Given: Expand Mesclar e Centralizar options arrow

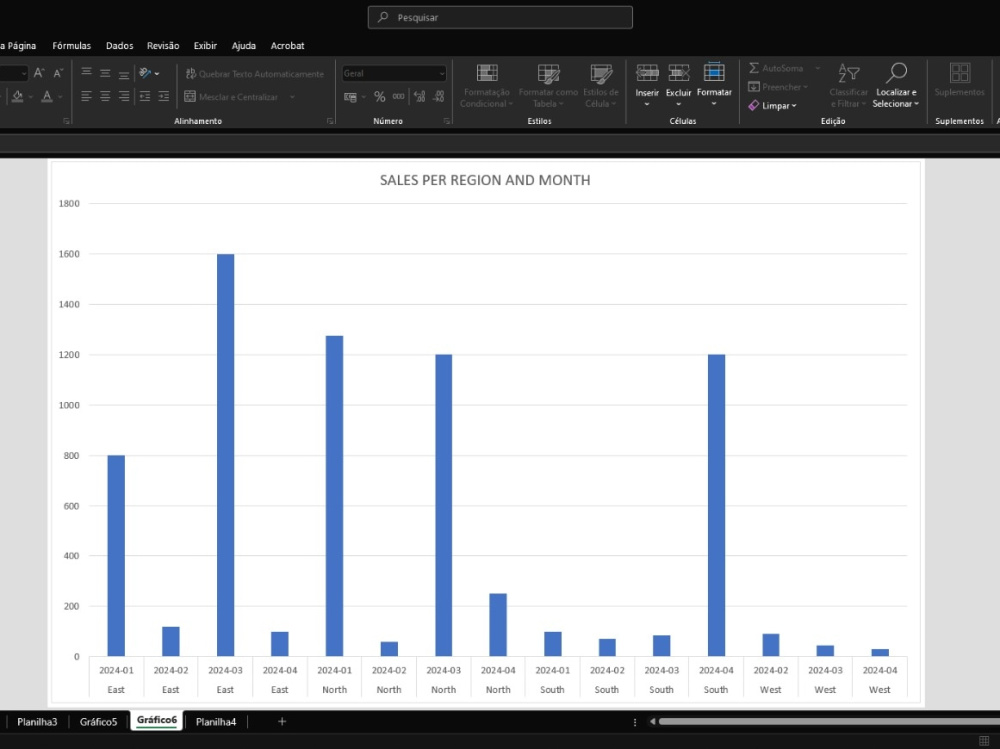Looking at the screenshot, I should click(292, 97).
